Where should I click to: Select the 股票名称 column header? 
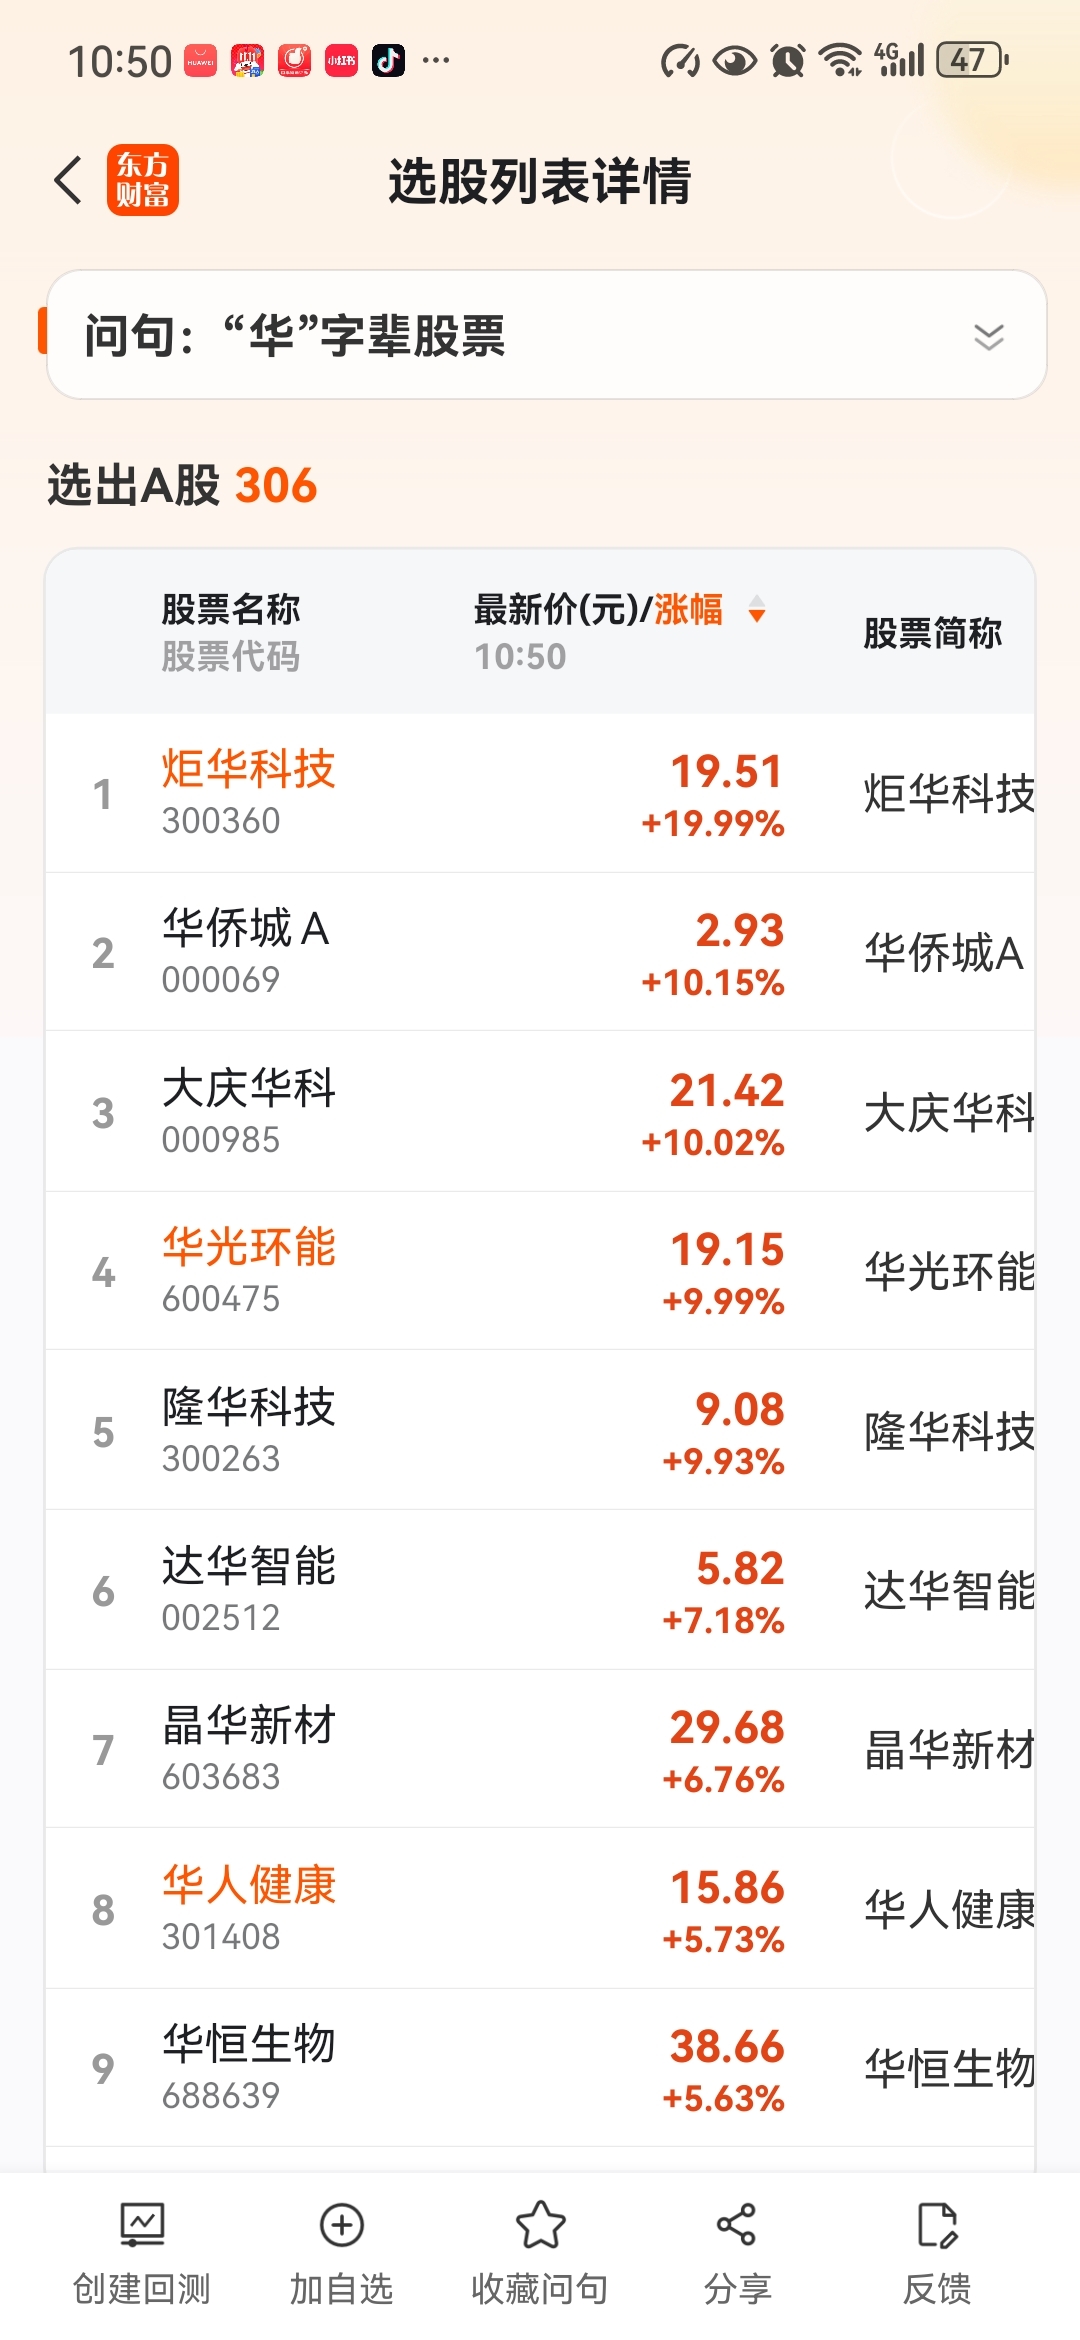(x=231, y=609)
